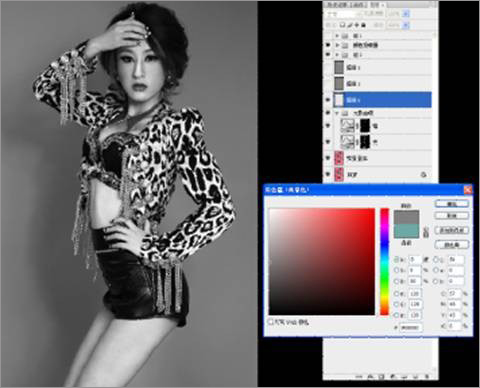Viewport: 480px width, 388px height.
Task: Lock transparent pixels checkerboard icon
Action: click(342, 25)
